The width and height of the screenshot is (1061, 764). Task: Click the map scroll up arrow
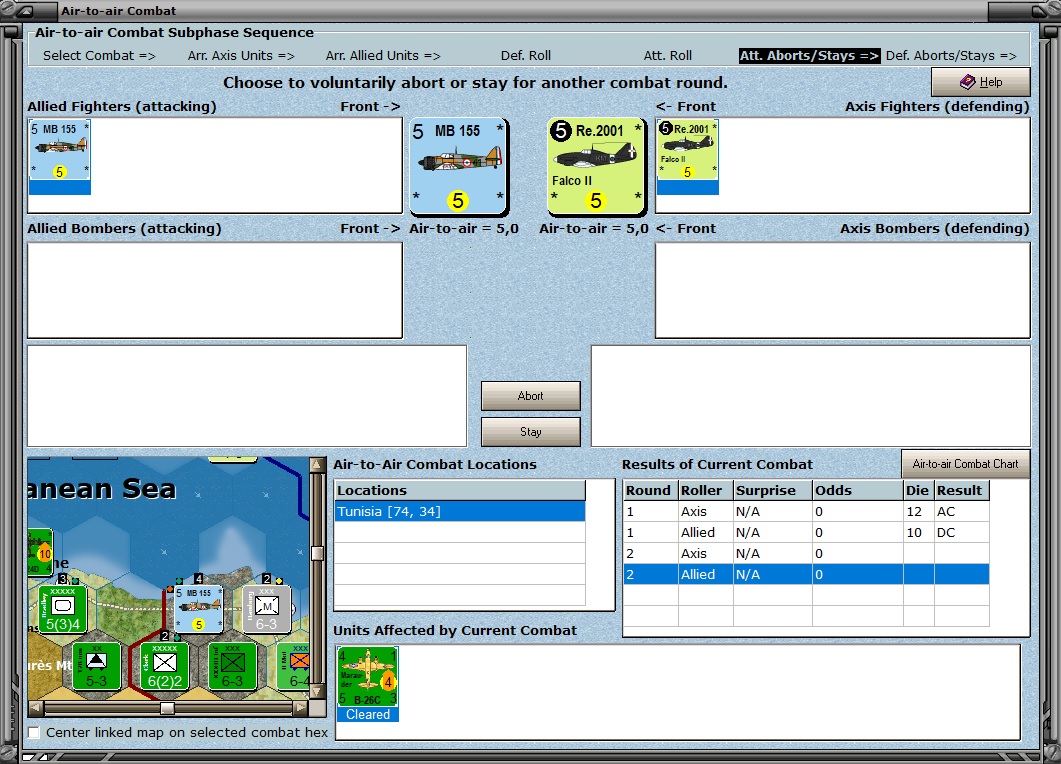click(317, 465)
